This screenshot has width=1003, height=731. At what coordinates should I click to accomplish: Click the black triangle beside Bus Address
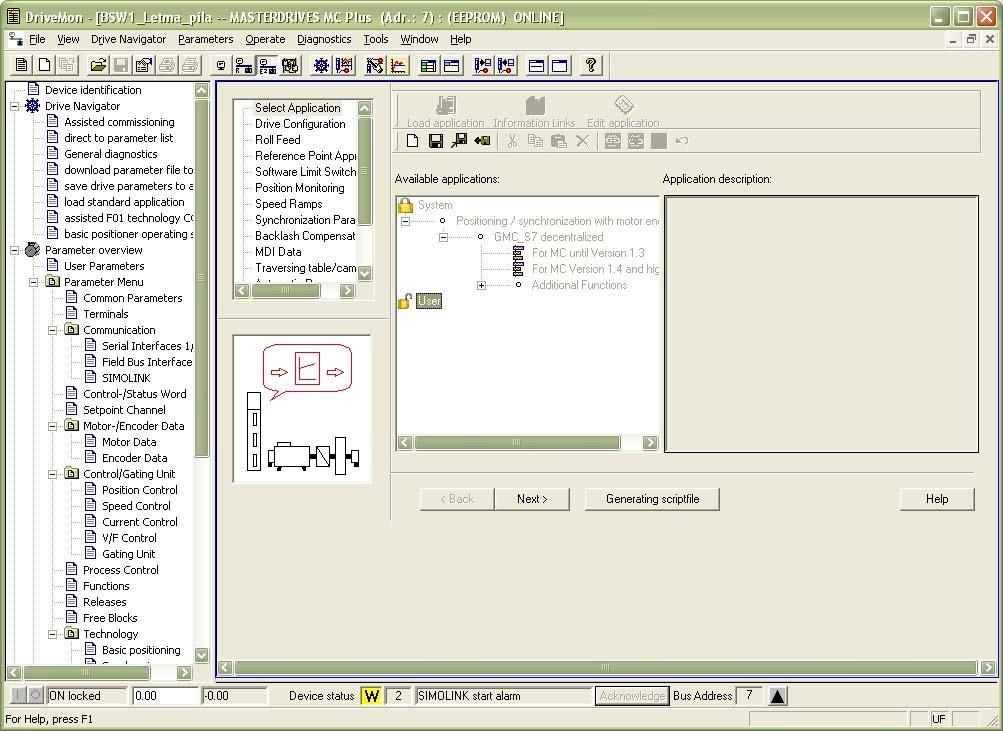(777, 696)
